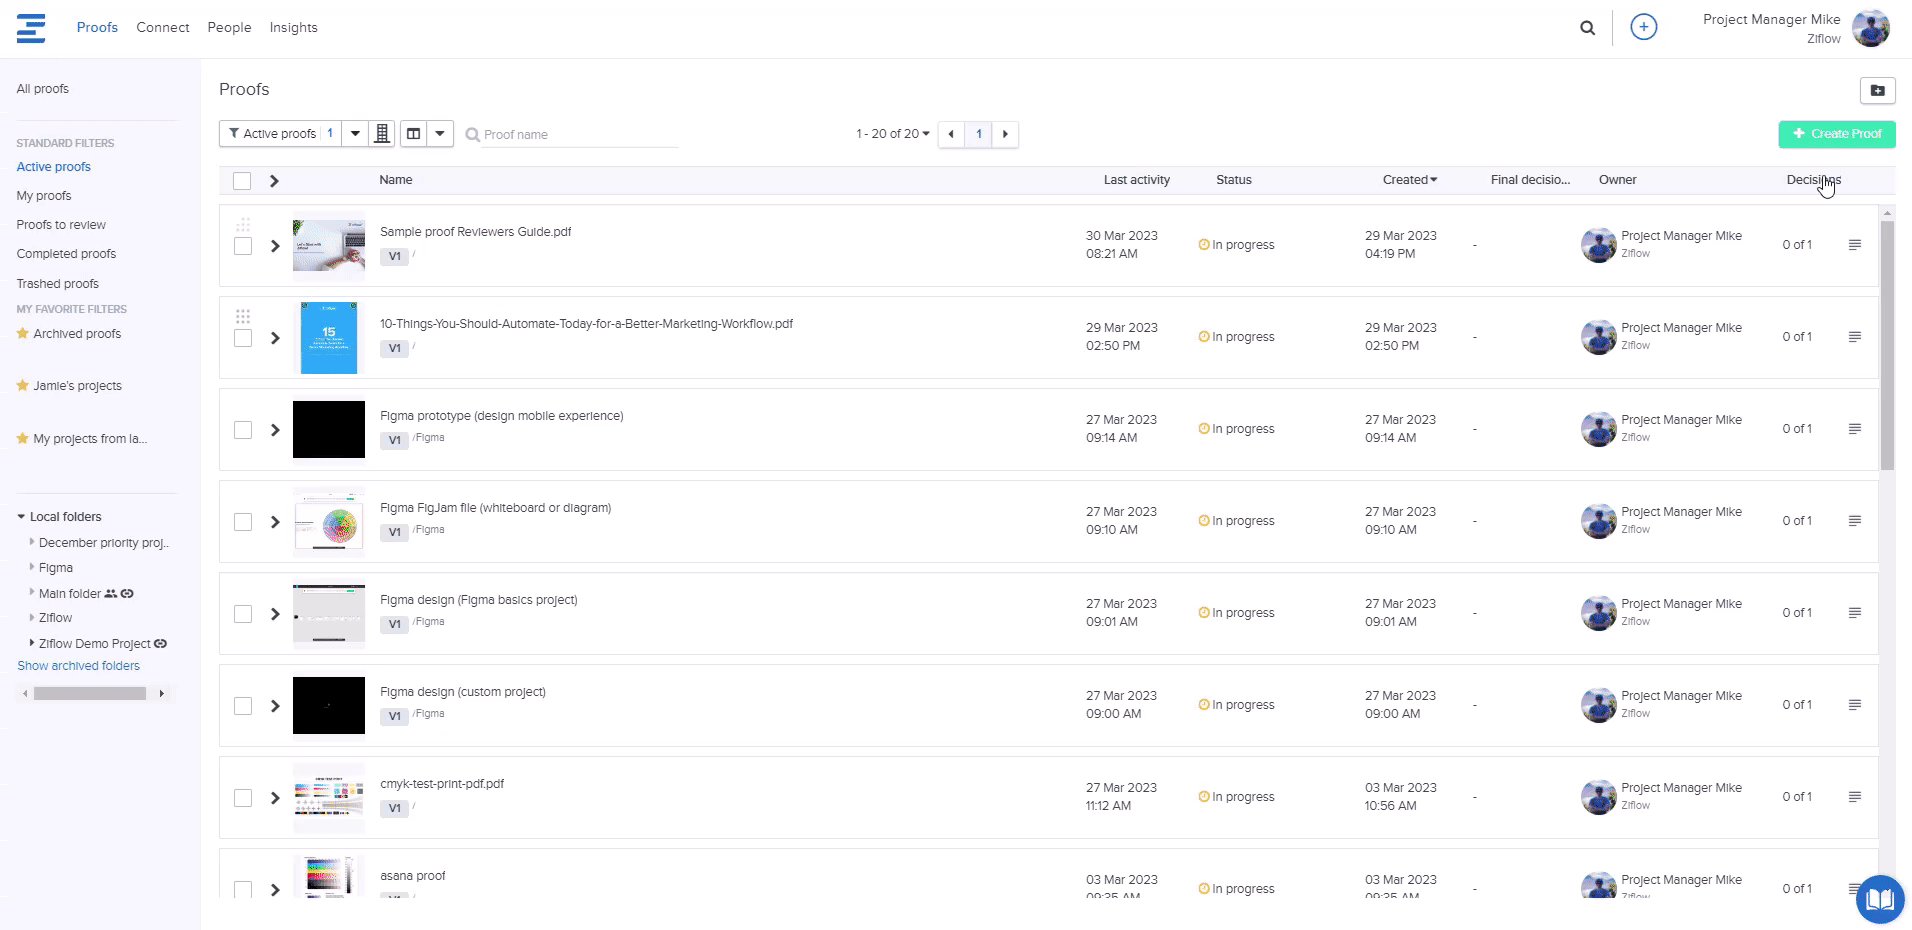Open the Insights menu
This screenshot has width=1912, height=930.
pos(293,28)
